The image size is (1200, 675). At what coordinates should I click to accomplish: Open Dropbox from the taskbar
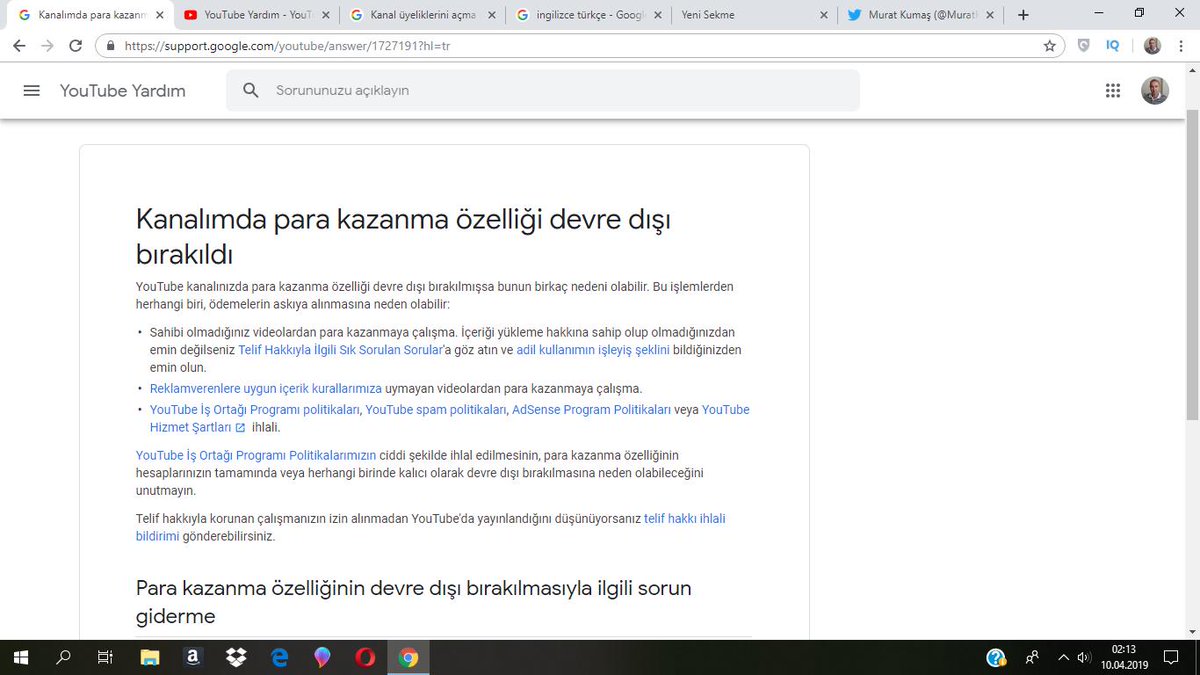point(236,657)
